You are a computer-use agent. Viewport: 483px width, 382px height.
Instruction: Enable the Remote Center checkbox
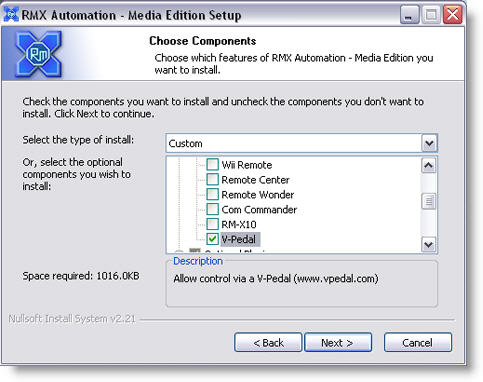212,179
